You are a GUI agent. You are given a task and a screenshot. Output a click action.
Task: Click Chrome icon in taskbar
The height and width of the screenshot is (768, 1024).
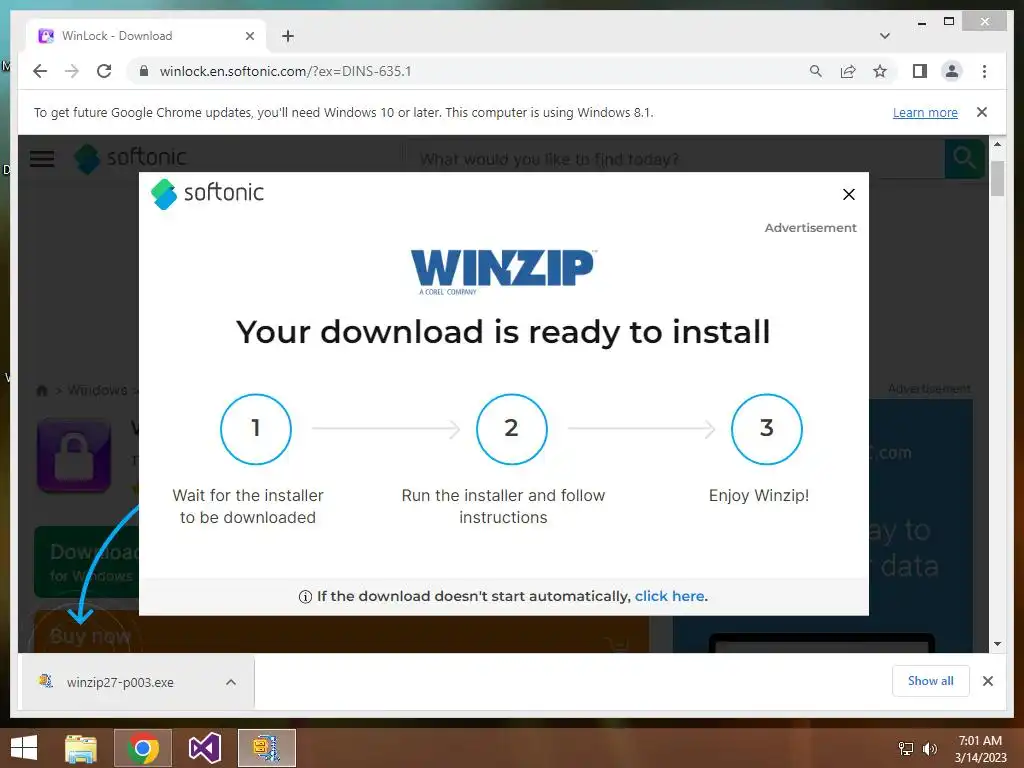click(x=143, y=748)
